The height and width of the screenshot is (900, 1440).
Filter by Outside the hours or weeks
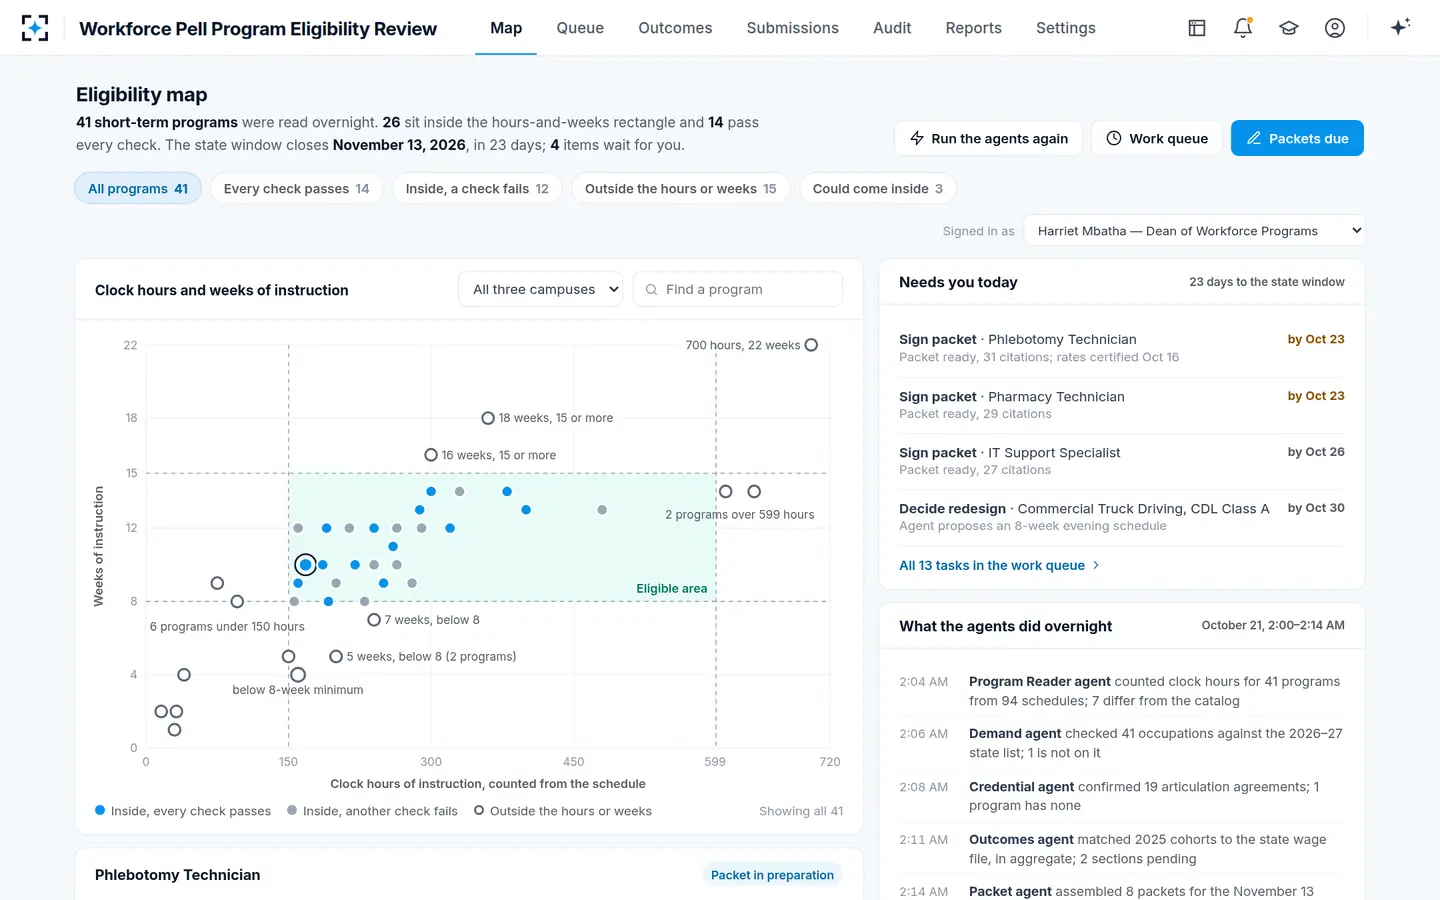point(680,188)
